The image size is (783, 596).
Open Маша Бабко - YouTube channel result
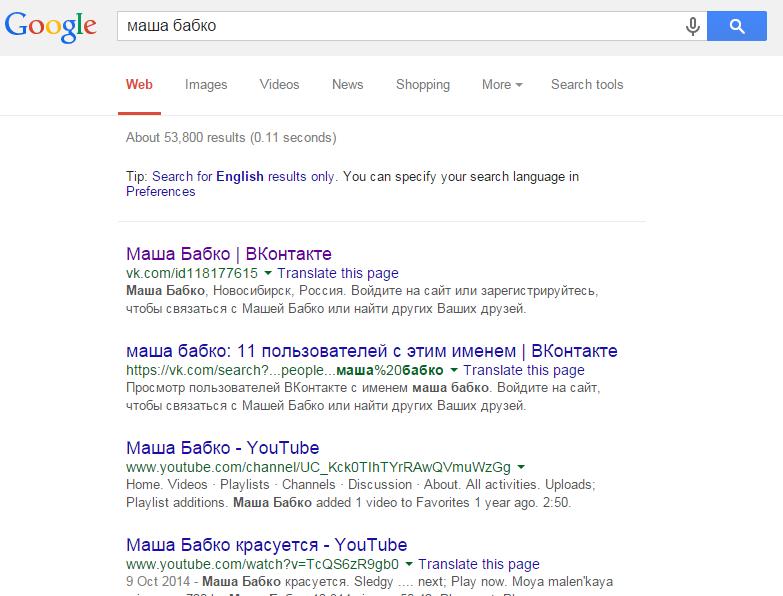[x=223, y=448]
